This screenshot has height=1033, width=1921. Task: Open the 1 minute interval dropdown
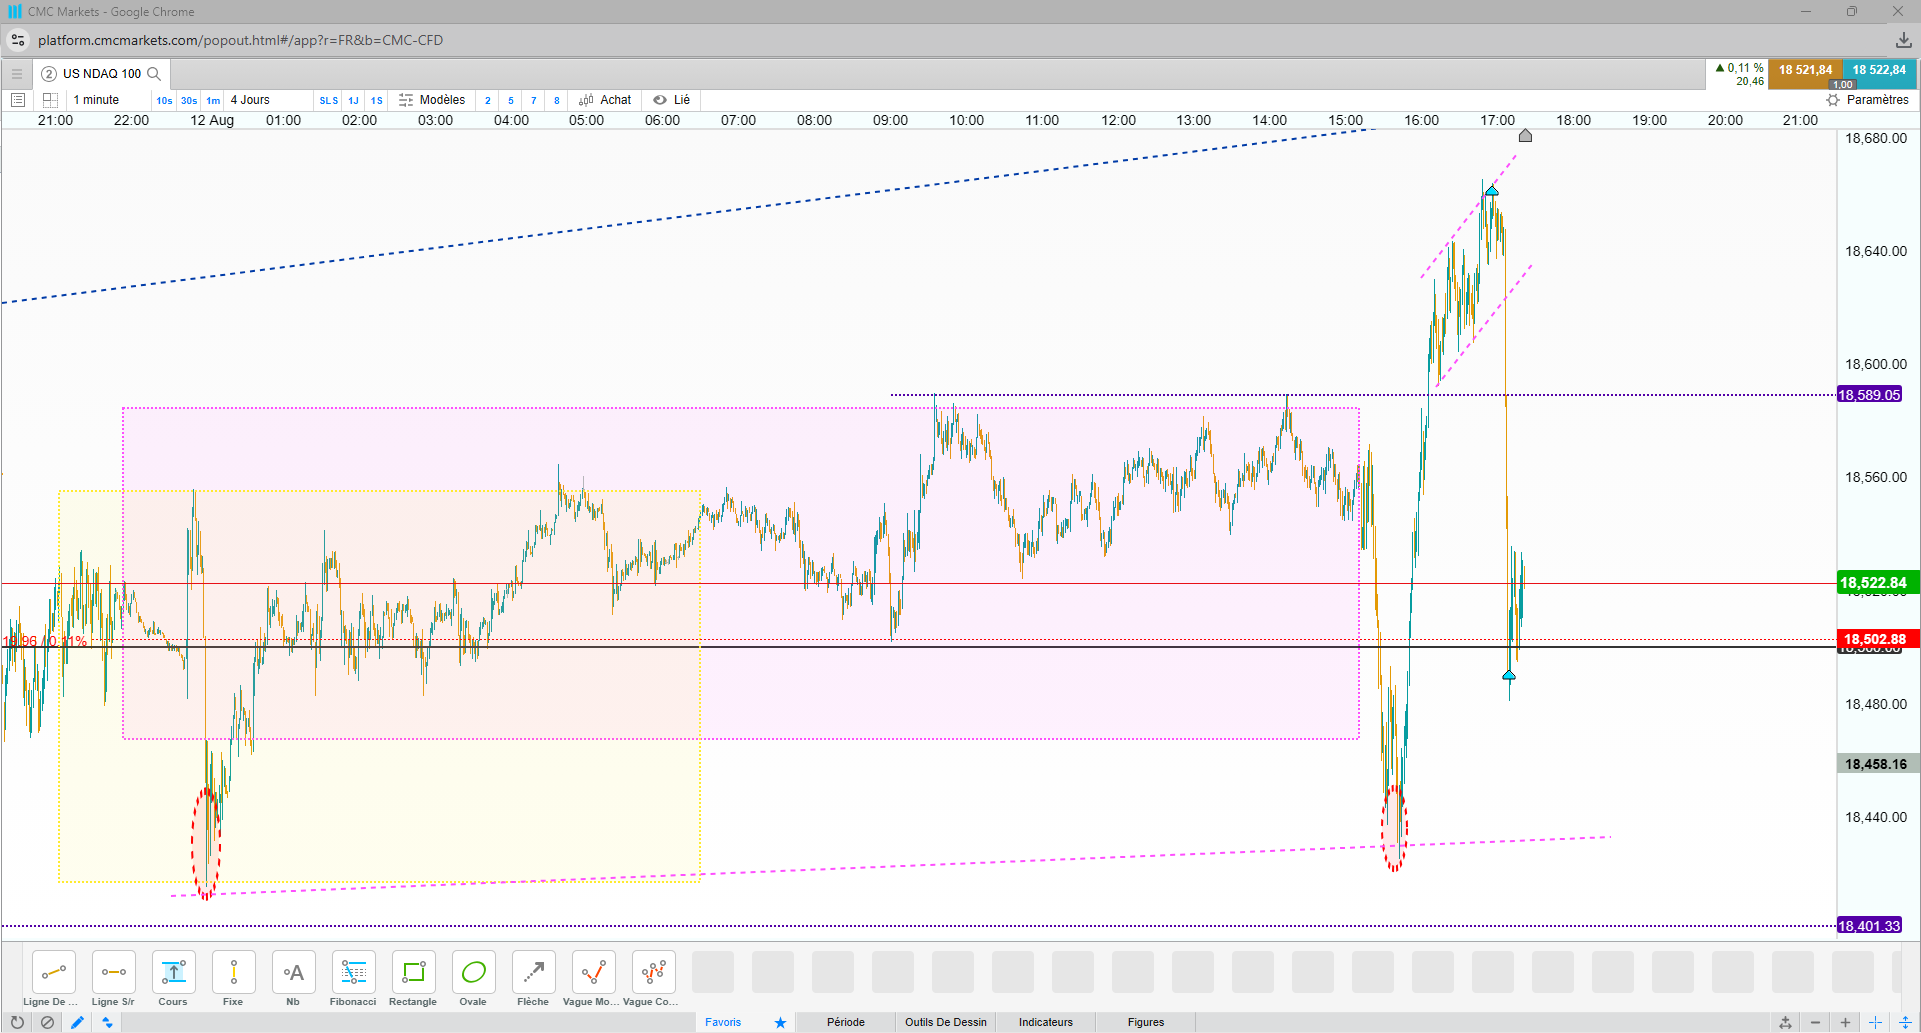click(x=109, y=100)
